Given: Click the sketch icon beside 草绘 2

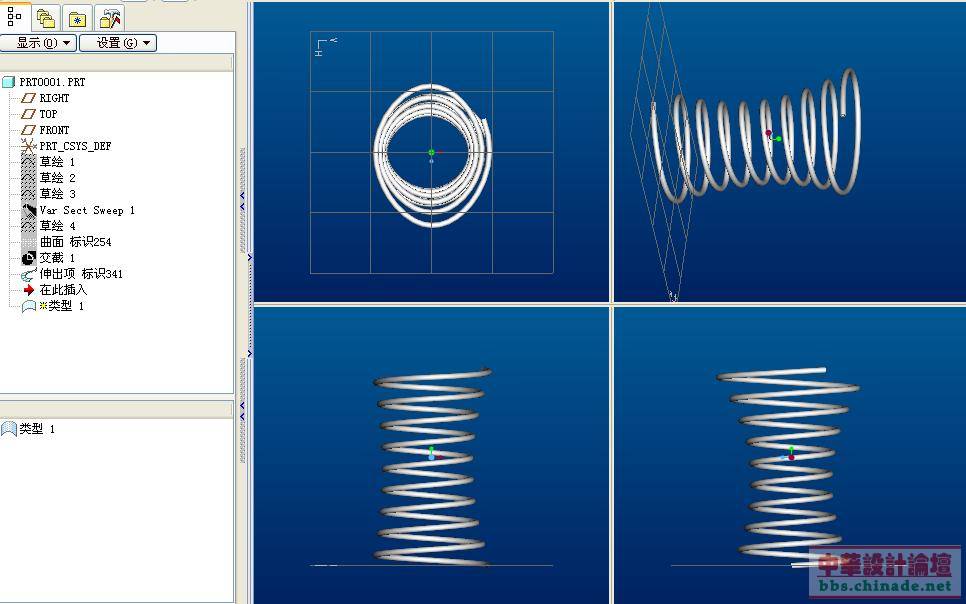Looking at the screenshot, I should click(28, 178).
